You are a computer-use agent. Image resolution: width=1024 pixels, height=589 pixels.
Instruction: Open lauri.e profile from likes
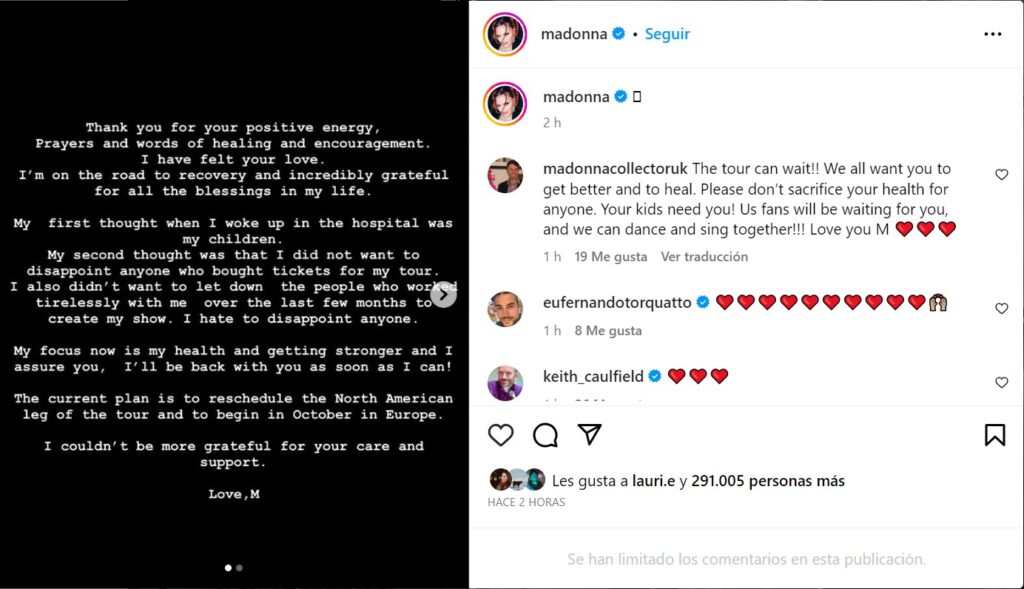coord(653,481)
